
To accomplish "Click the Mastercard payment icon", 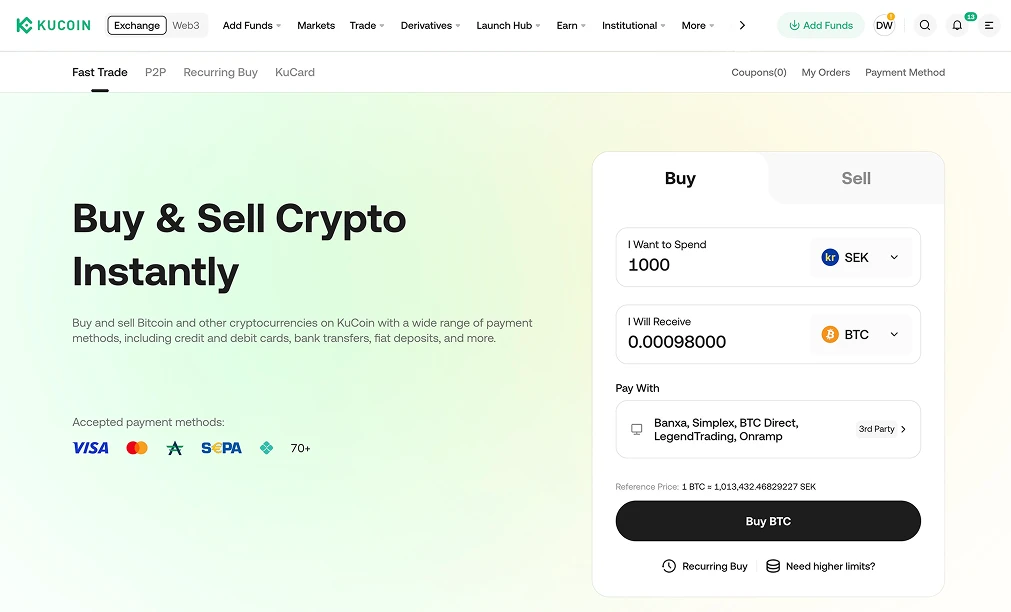I will pyautogui.click(x=136, y=447).
